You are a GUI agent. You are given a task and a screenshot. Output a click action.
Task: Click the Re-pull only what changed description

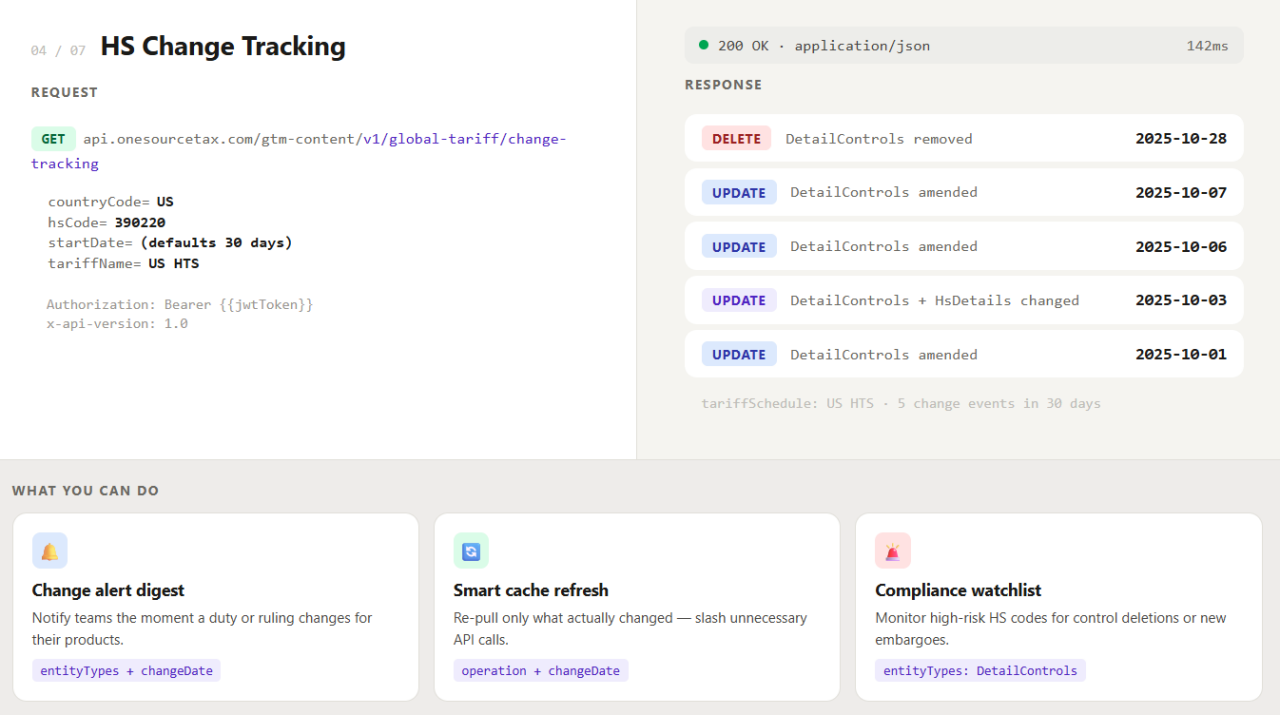(x=630, y=629)
